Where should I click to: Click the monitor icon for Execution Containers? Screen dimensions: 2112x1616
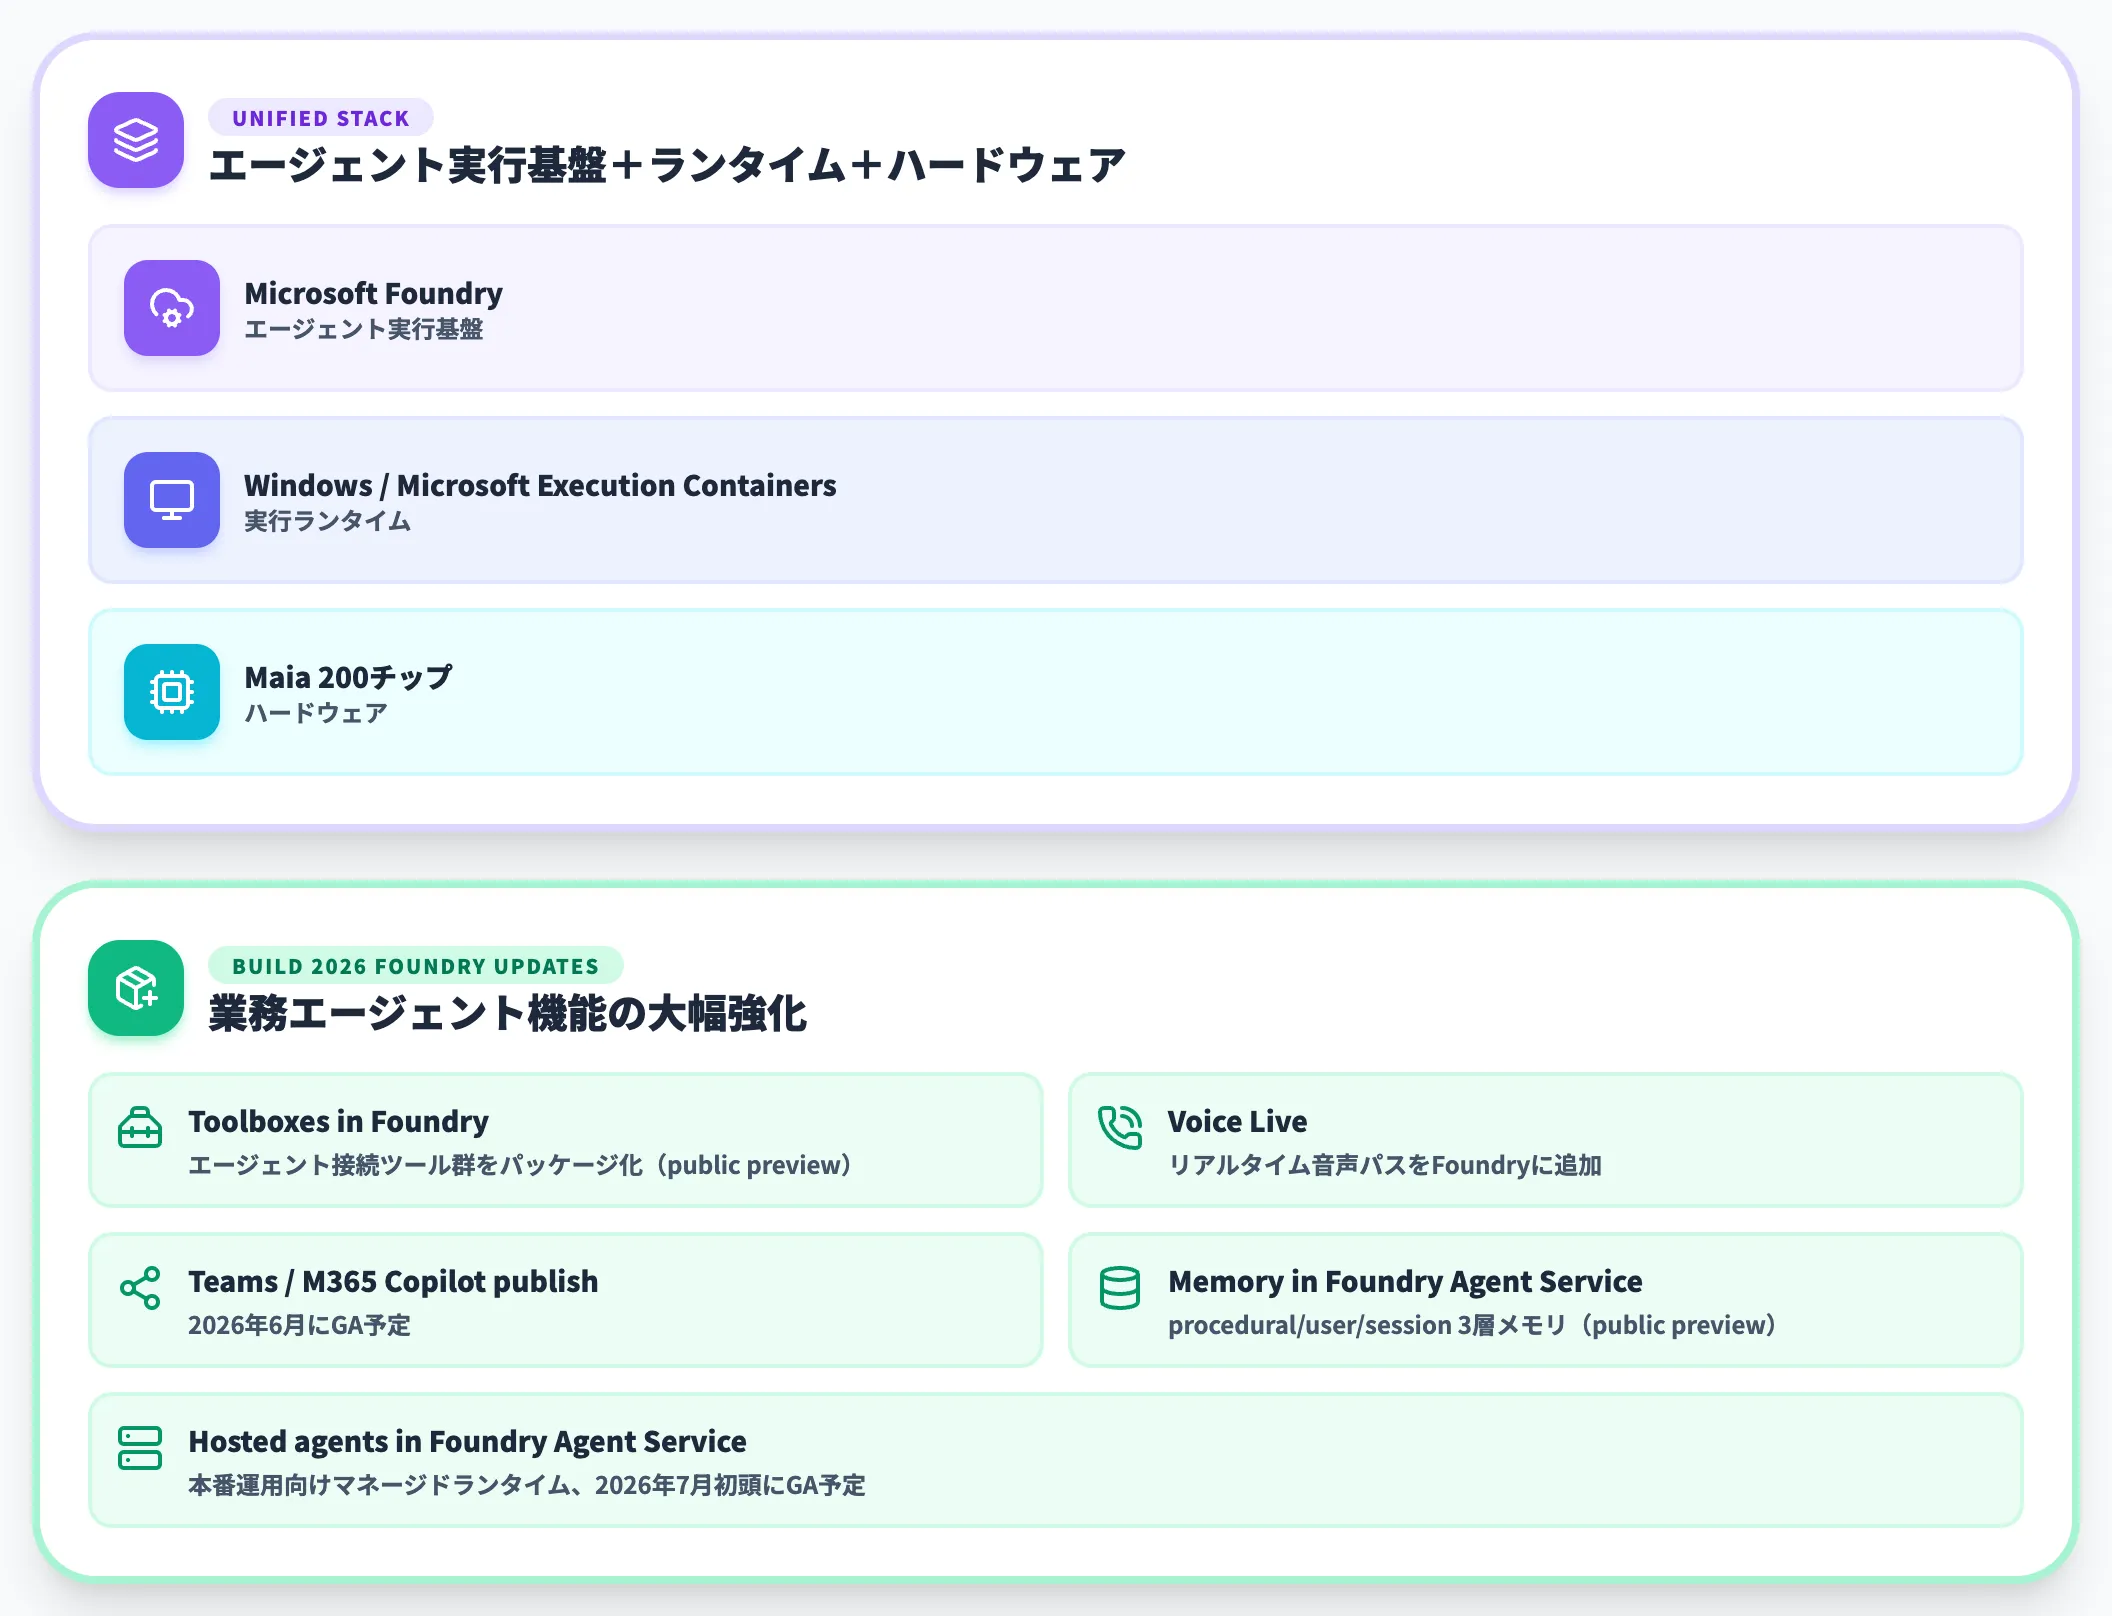pos(172,500)
